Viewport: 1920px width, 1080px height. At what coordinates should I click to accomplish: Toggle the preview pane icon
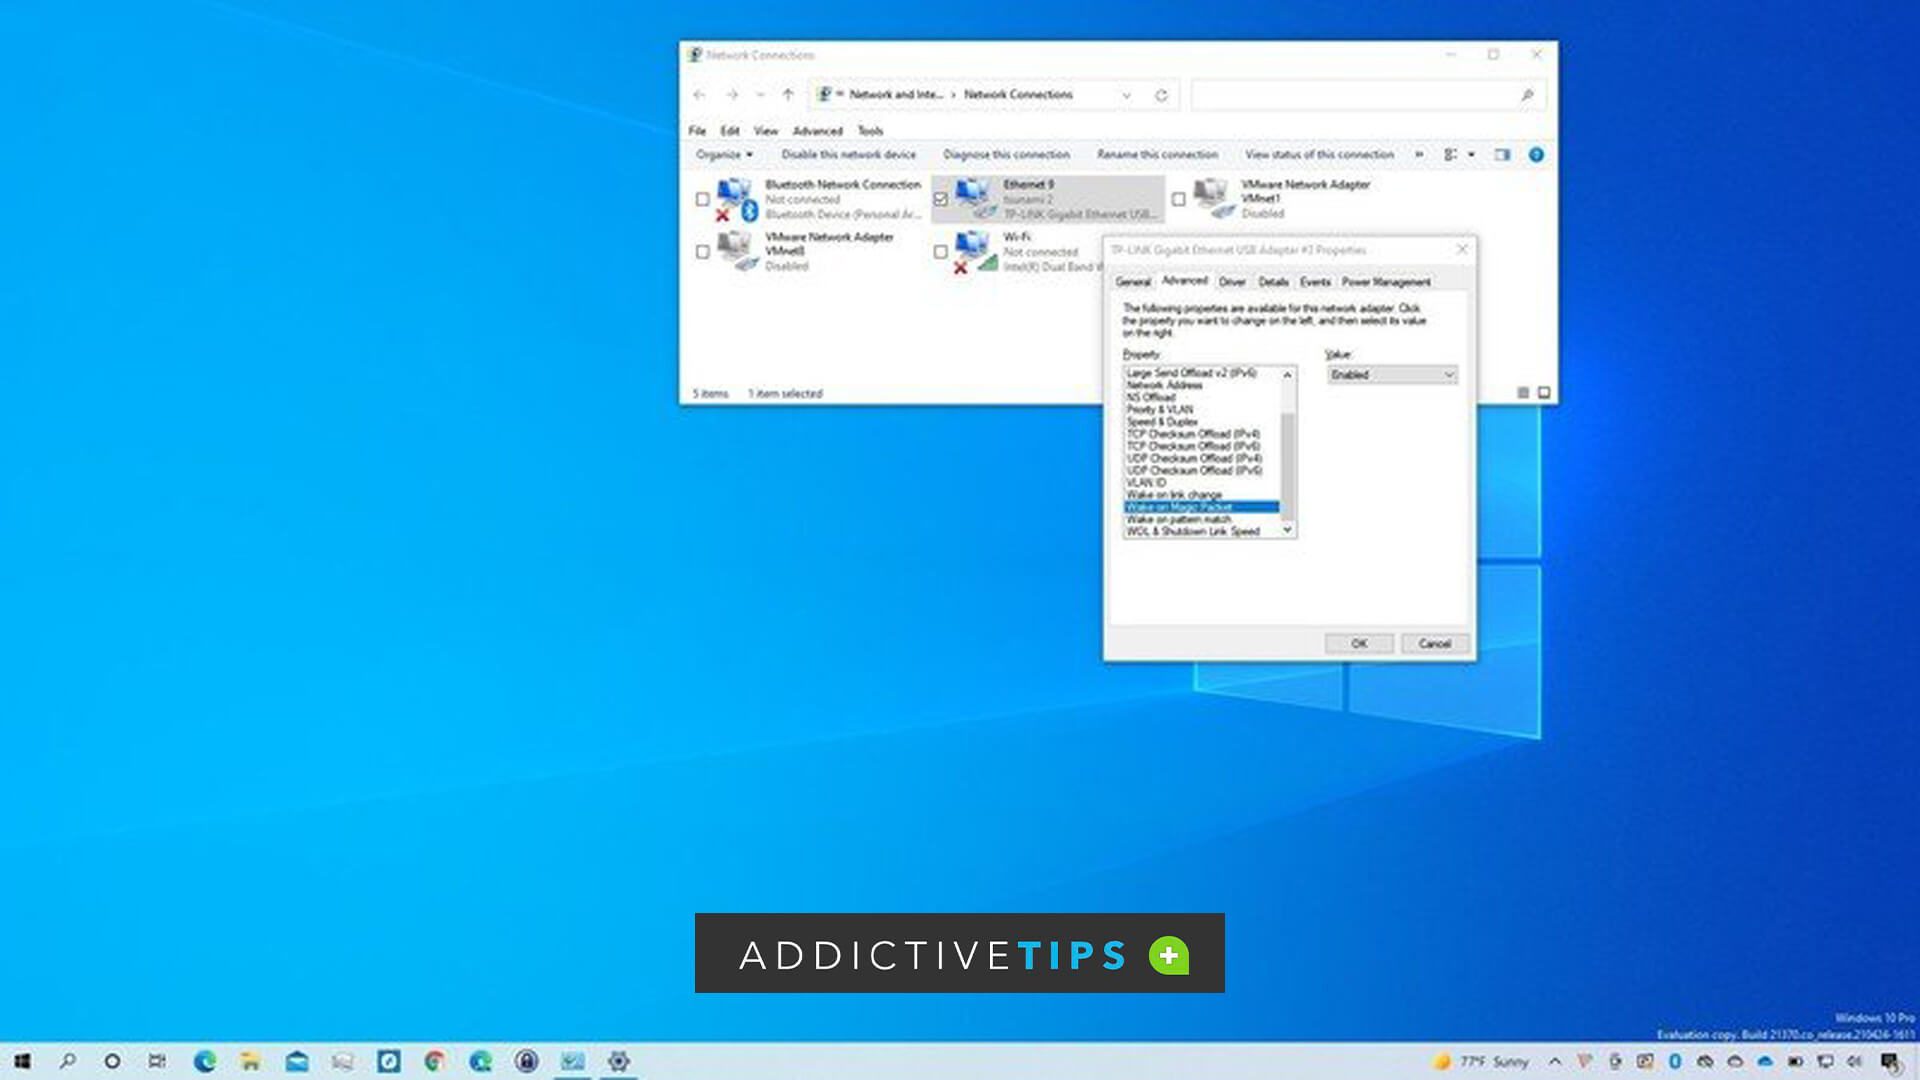coord(1502,154)
